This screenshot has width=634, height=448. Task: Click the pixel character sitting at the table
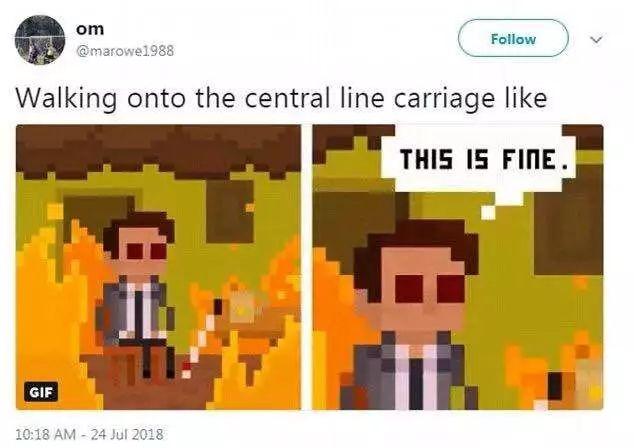[138, 293]
